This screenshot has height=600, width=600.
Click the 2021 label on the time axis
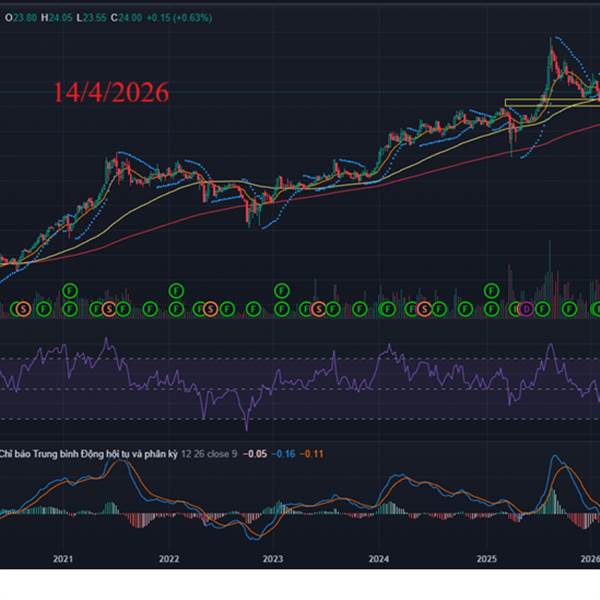tap(63, 559)
